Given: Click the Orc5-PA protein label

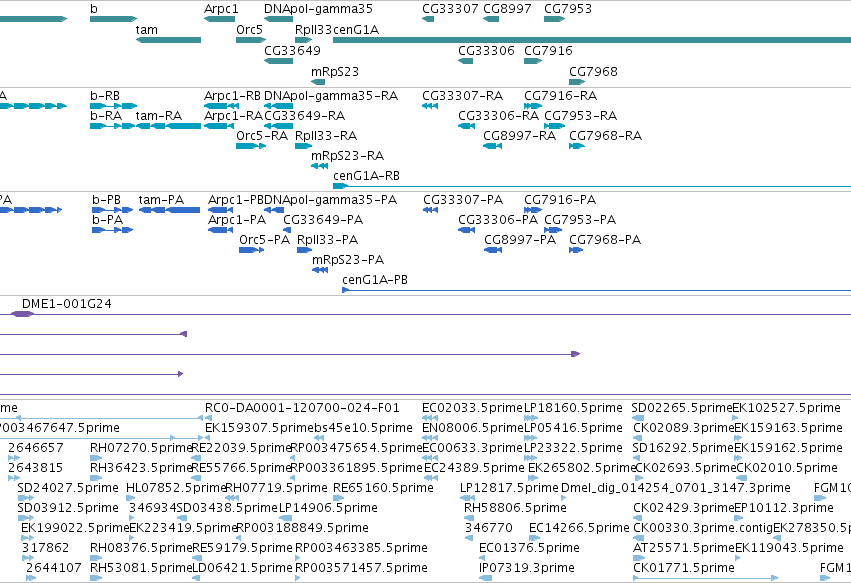Looking at the screenshot, I should click(264, 240).
